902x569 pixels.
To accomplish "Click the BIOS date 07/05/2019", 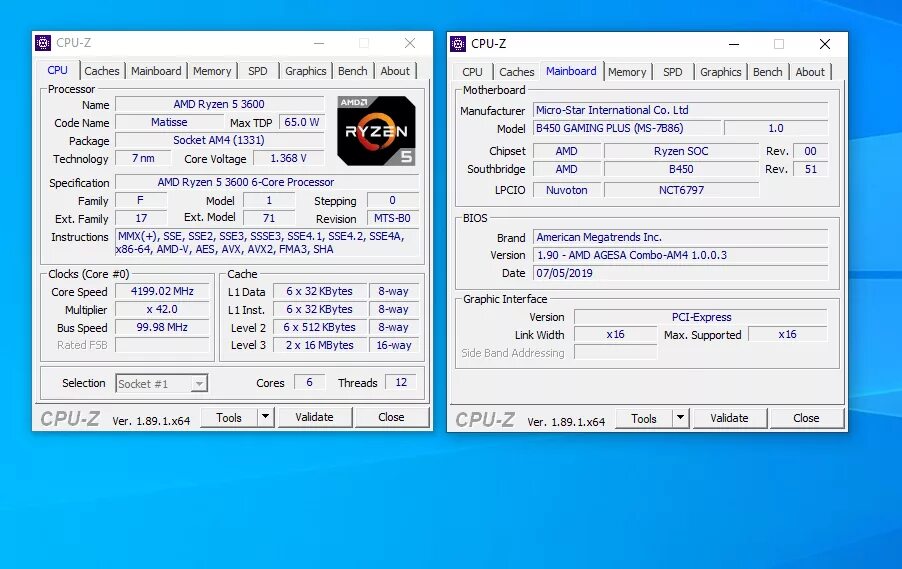I will coord(681,273).
